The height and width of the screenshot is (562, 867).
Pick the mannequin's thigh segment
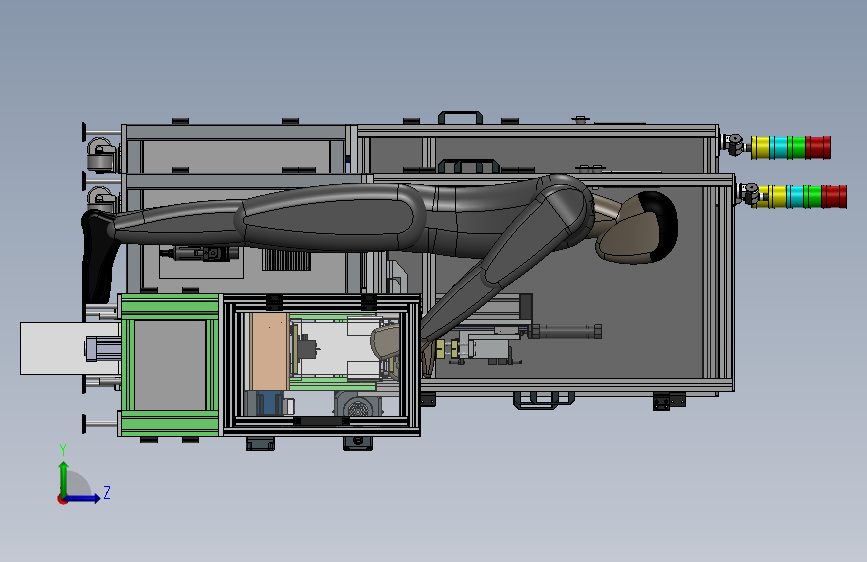pyautogui.click(x=329, y=218)
